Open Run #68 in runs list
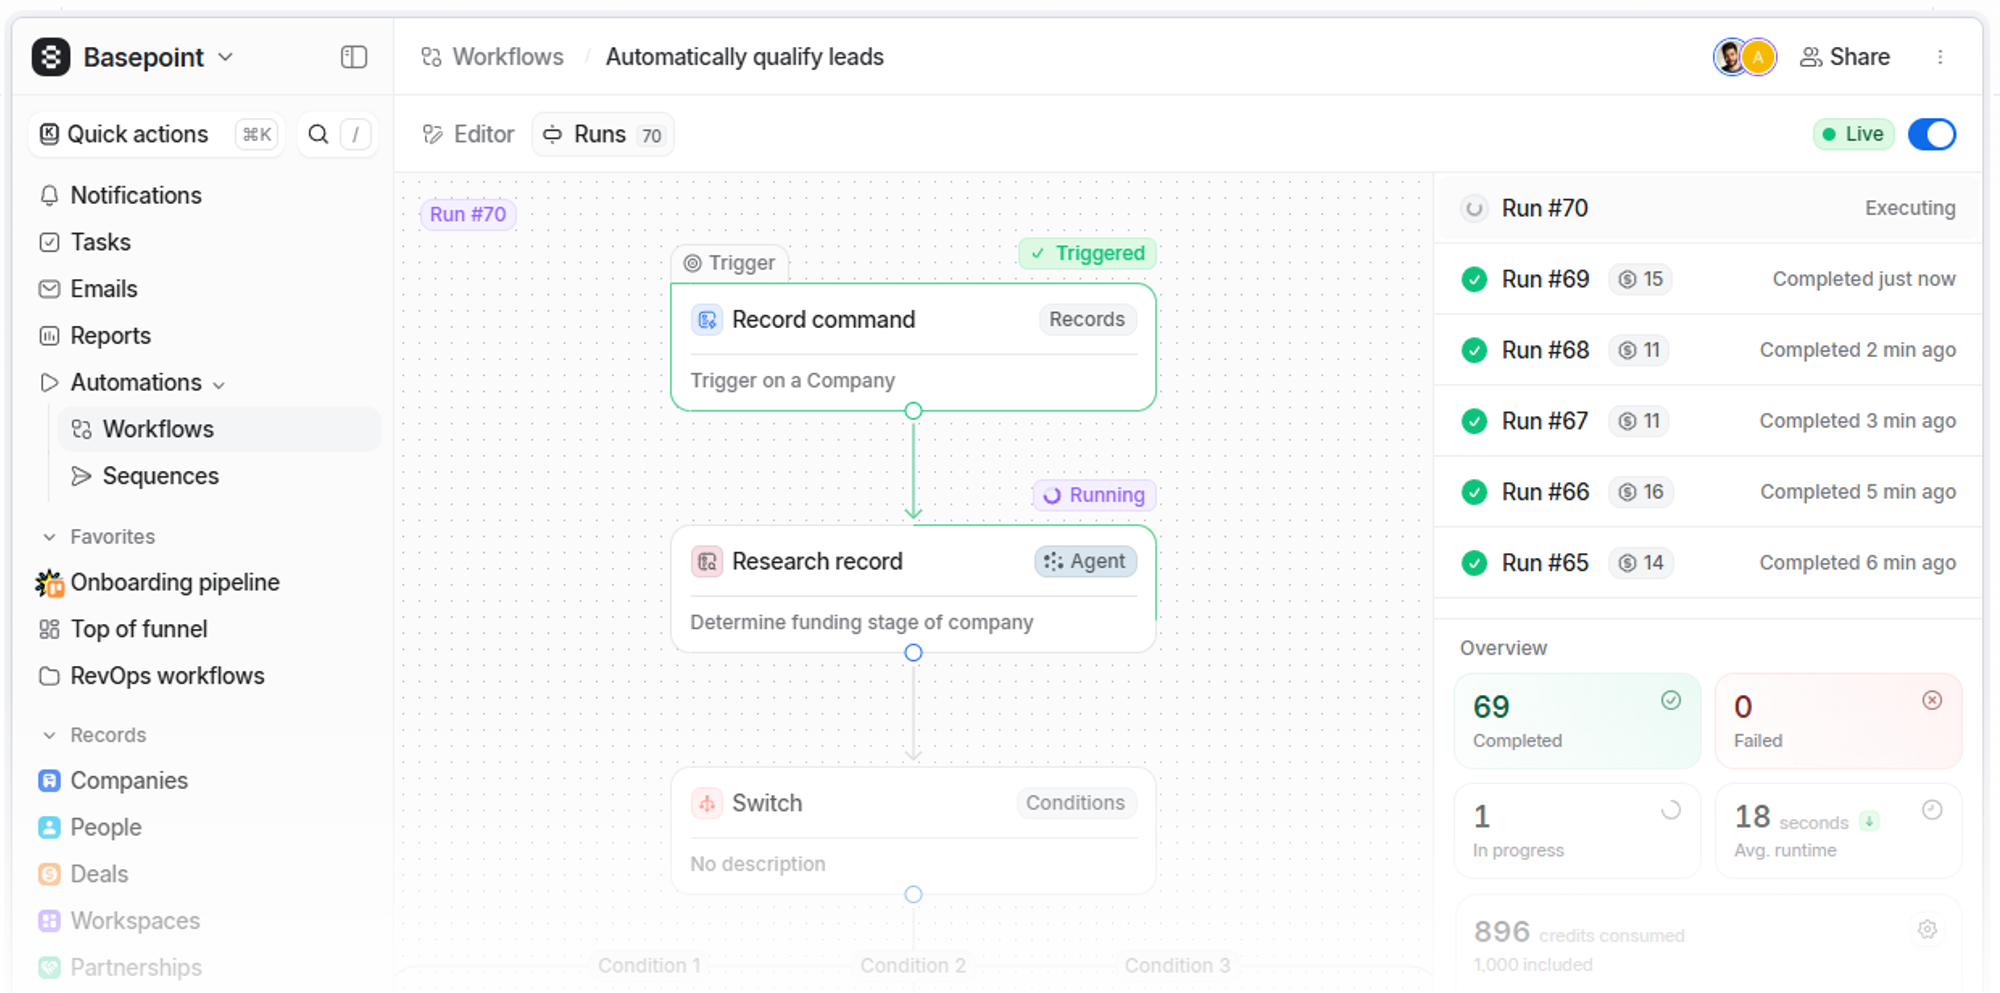The image size is (2000, 993). click(x=1708, y=350)
